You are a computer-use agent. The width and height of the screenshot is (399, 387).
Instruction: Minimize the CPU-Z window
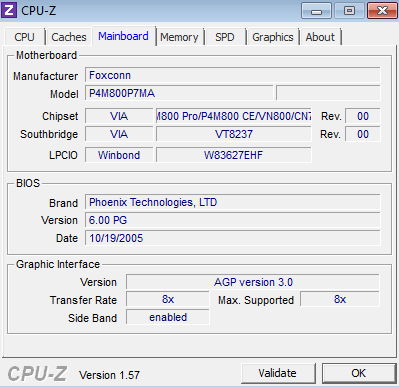click(316, 11)
